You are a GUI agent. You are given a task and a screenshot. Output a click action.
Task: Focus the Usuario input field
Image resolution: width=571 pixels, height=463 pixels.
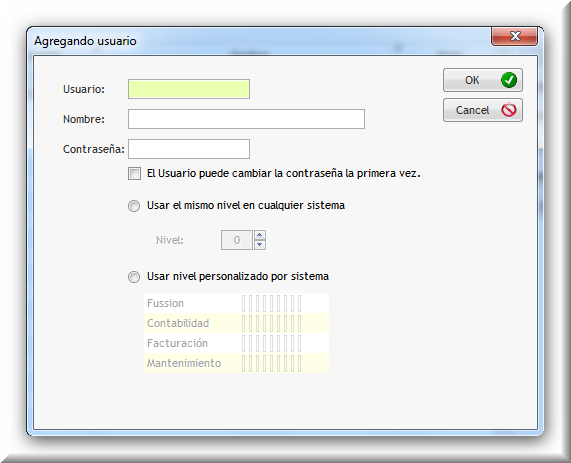pyautogui.click(x=189, y=89)
